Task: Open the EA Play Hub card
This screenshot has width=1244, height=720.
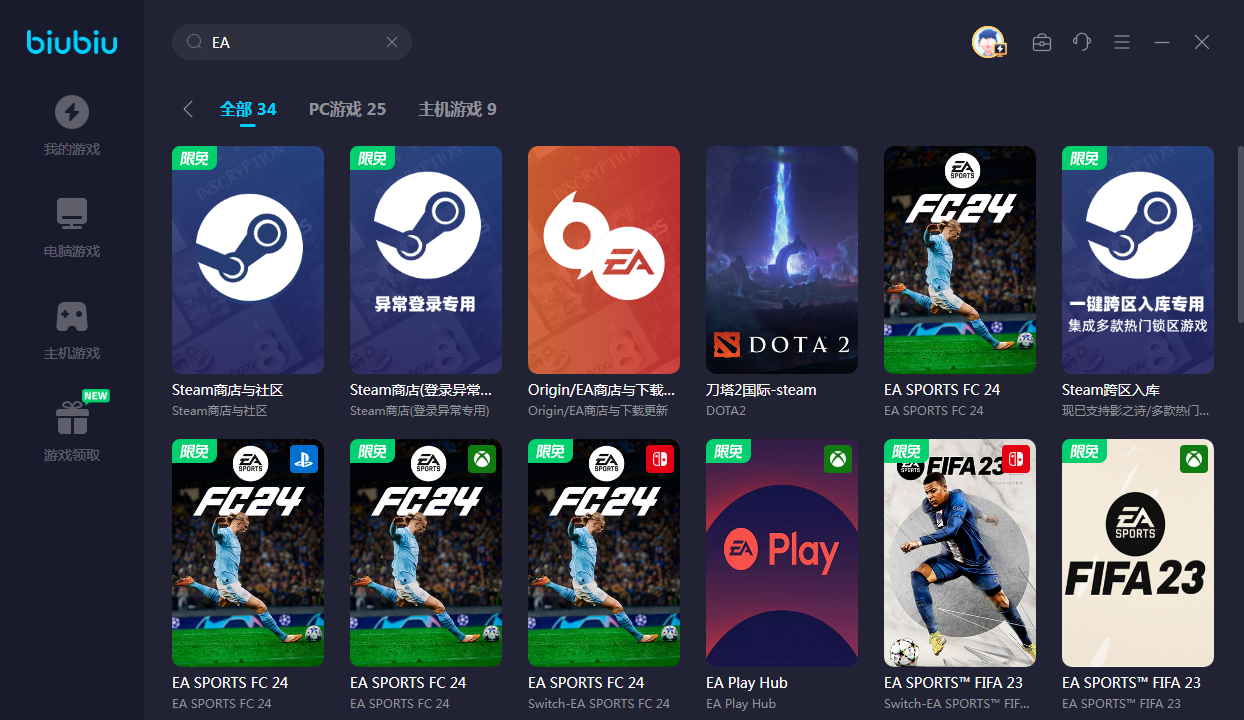Action: 781,552
